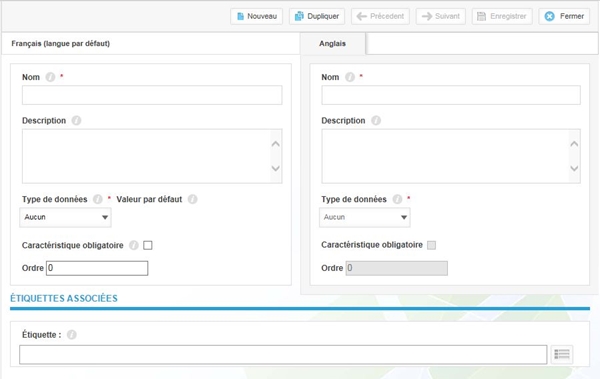The width and height of the screenshot is (600, 379).
Task: Toggle English Caractéristique obligatoire checkbox
Action: pyautogui.click(x=431, y=245)
